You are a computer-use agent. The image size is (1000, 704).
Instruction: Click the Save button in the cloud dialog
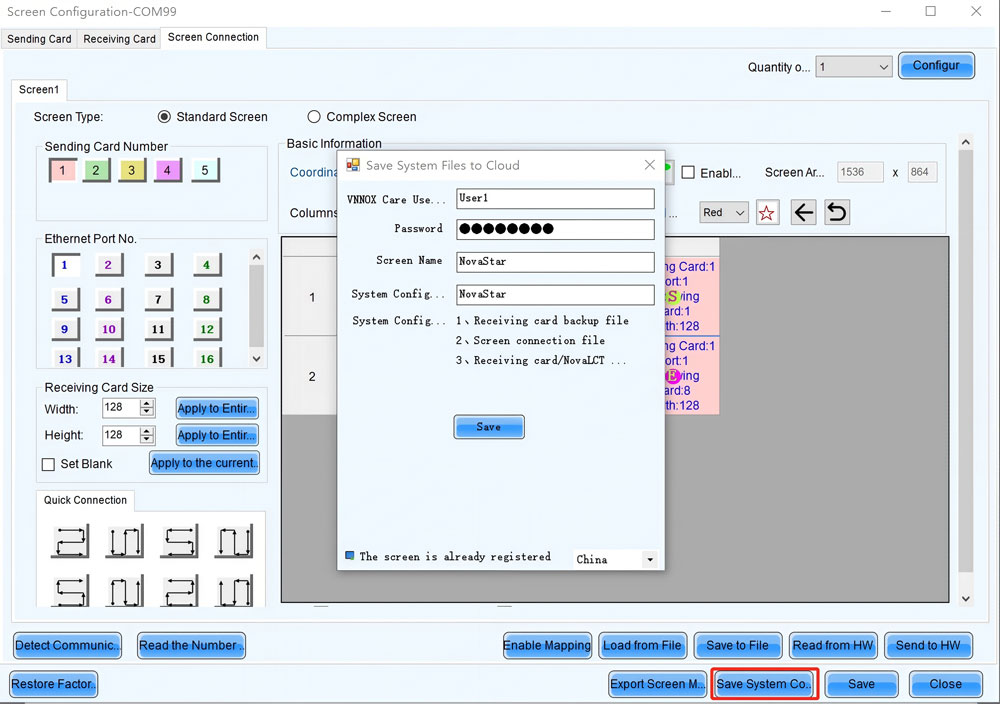click(488, 427)
